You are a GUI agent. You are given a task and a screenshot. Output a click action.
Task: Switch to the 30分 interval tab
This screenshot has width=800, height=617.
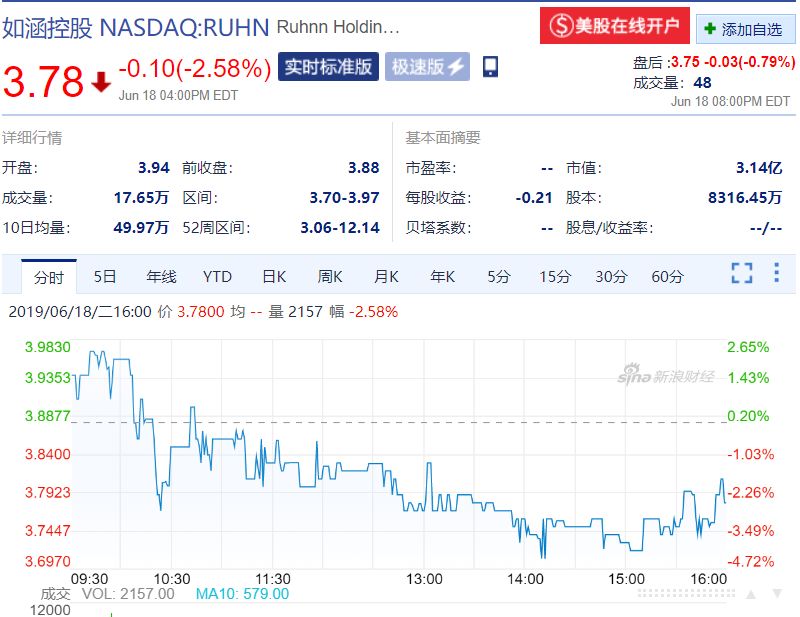pyautogui.click(x=611, y=277)
